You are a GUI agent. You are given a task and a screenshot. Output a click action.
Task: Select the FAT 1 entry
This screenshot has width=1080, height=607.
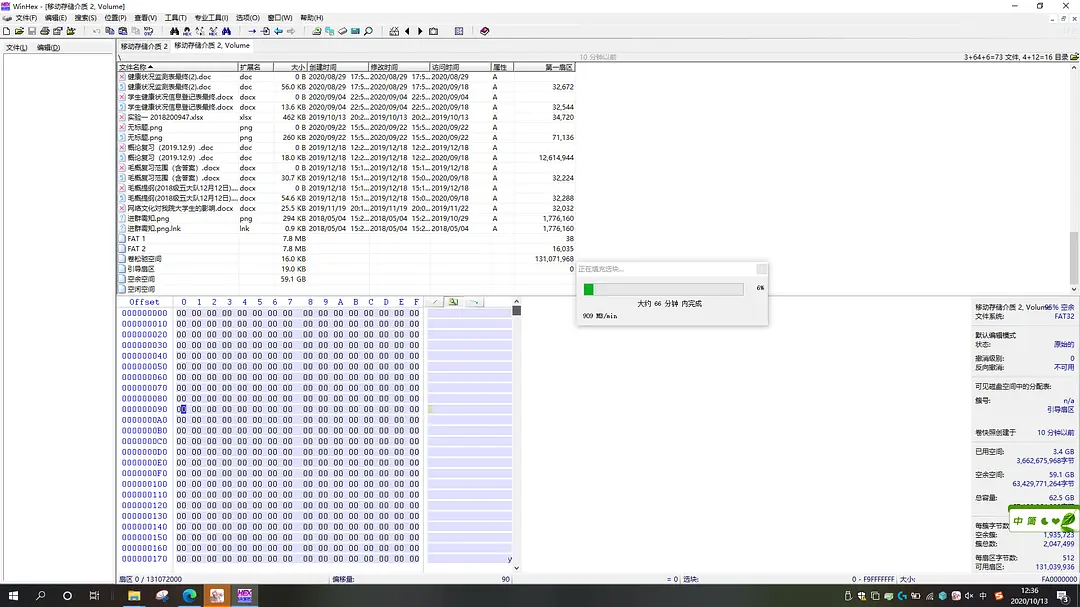(136, 239)
